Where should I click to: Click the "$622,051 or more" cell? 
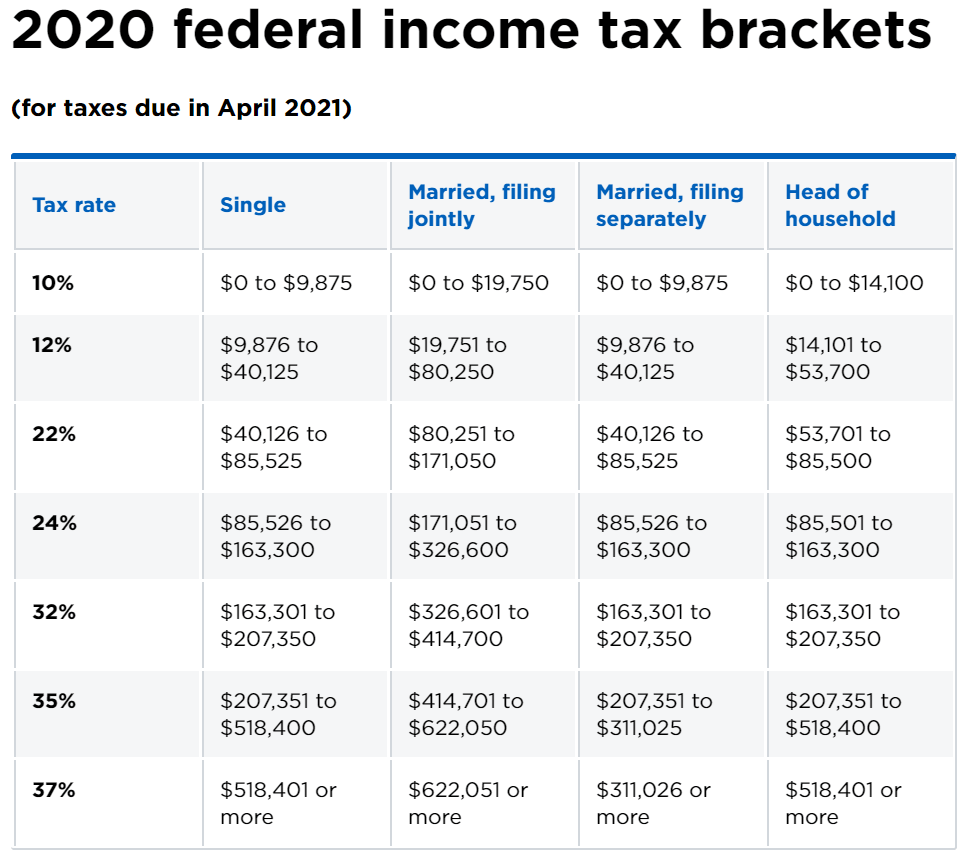tap(468, 803)
